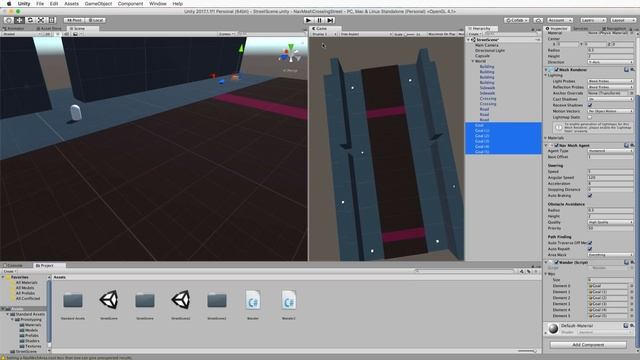Switch to the Asset Store tab
640x360 pixels.
pyautogui.click(x=49, y=29)
